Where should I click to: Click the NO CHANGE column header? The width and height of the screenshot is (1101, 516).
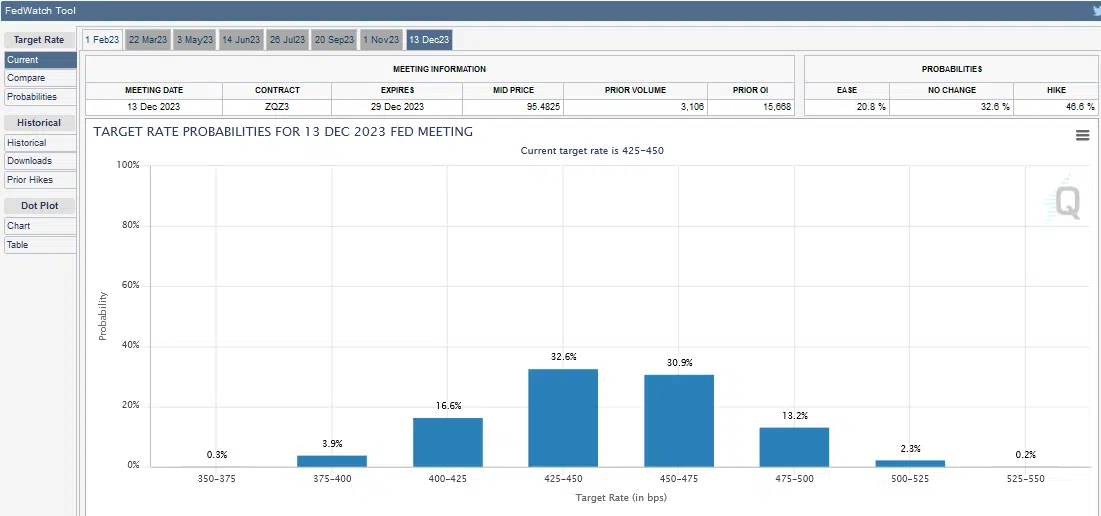click(951, 90)
